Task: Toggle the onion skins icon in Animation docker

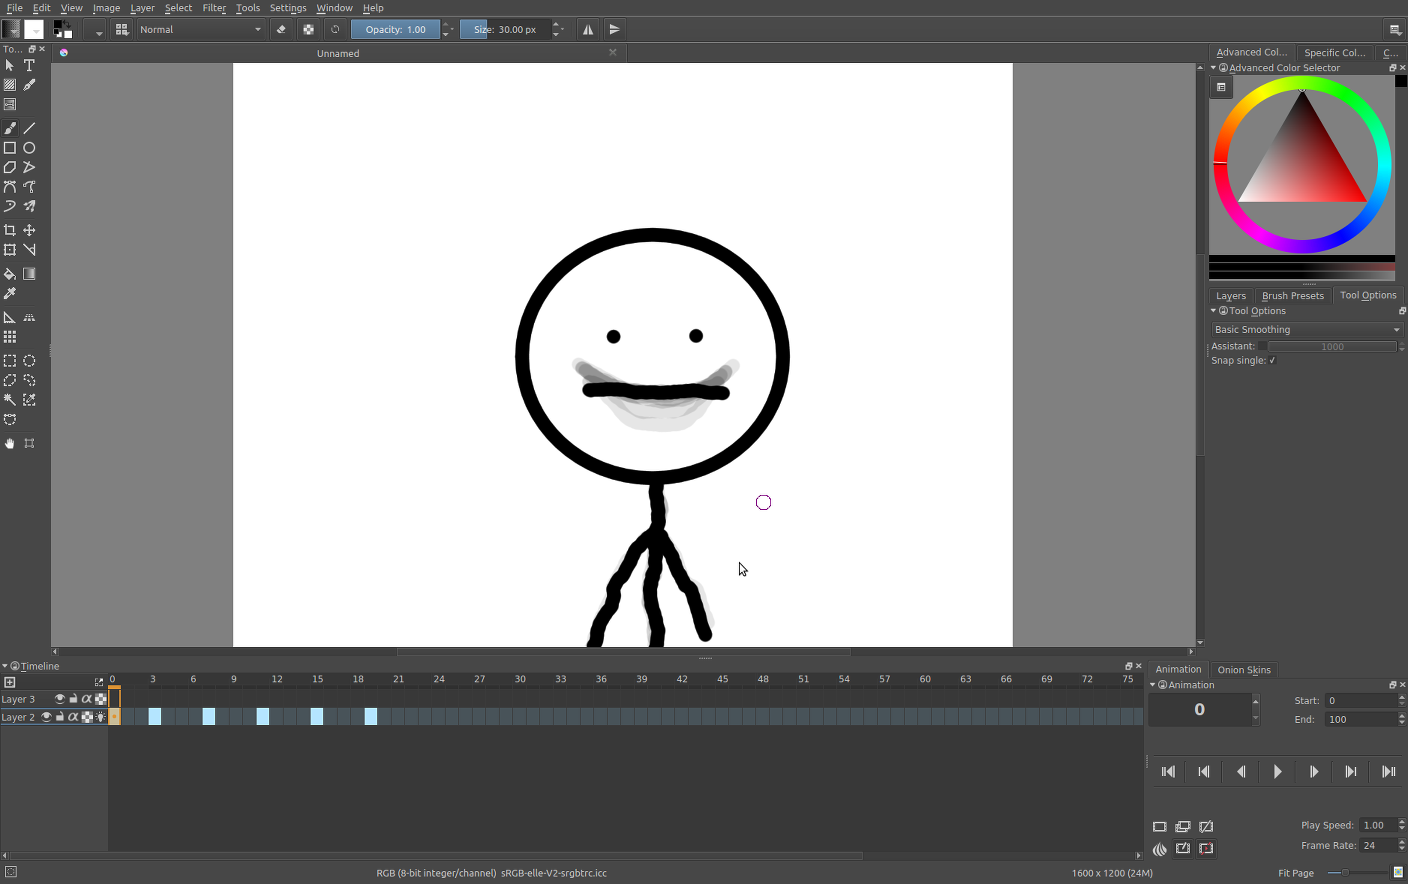Action: point(1160,849)
